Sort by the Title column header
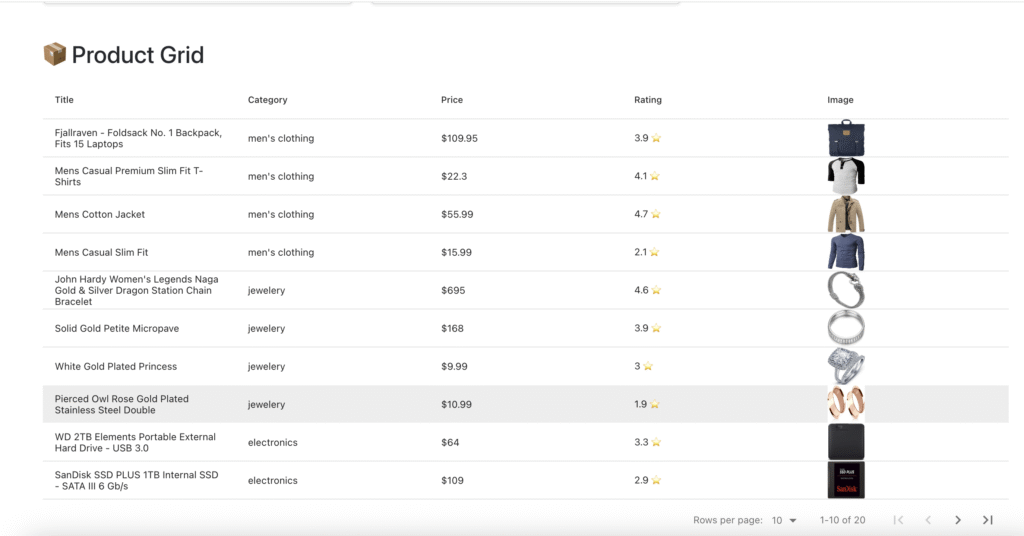This screenshot has height=536, width=1024. 64,100
